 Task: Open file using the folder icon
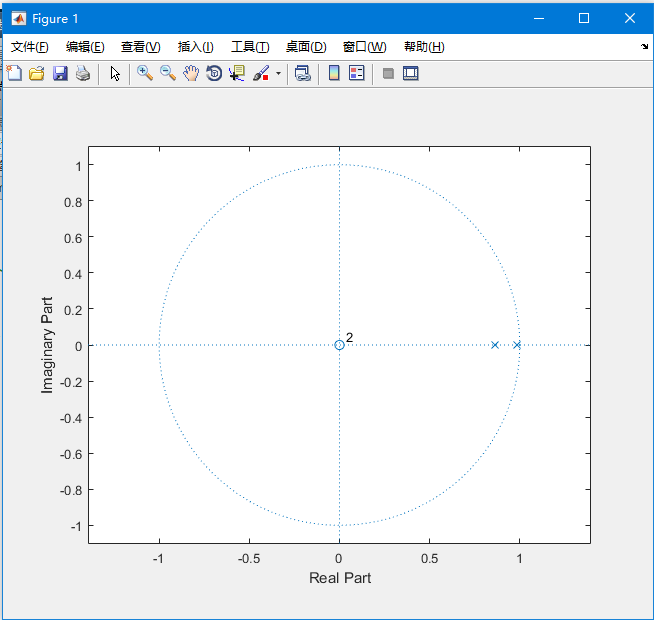tap(37, 73)
